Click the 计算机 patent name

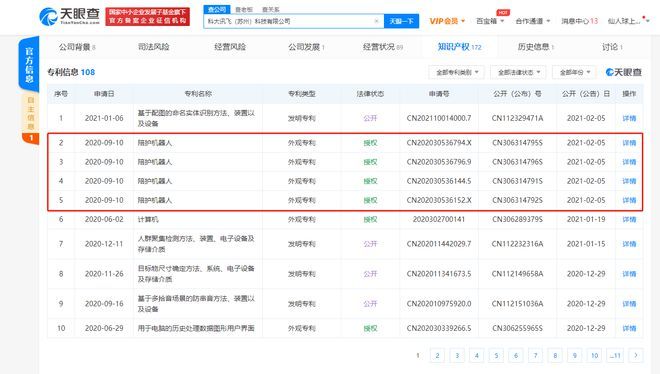tap(148, 220)
